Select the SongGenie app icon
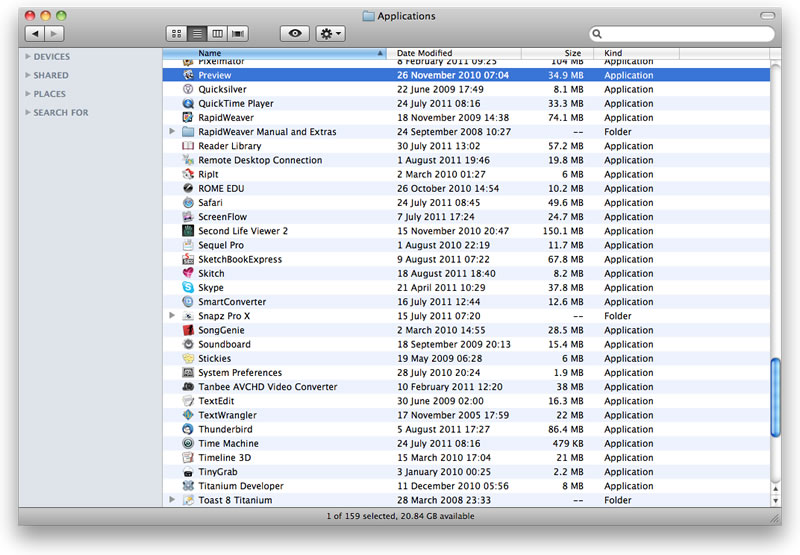The height and width of the screenshot is (555, 800). tap(188, 331)
